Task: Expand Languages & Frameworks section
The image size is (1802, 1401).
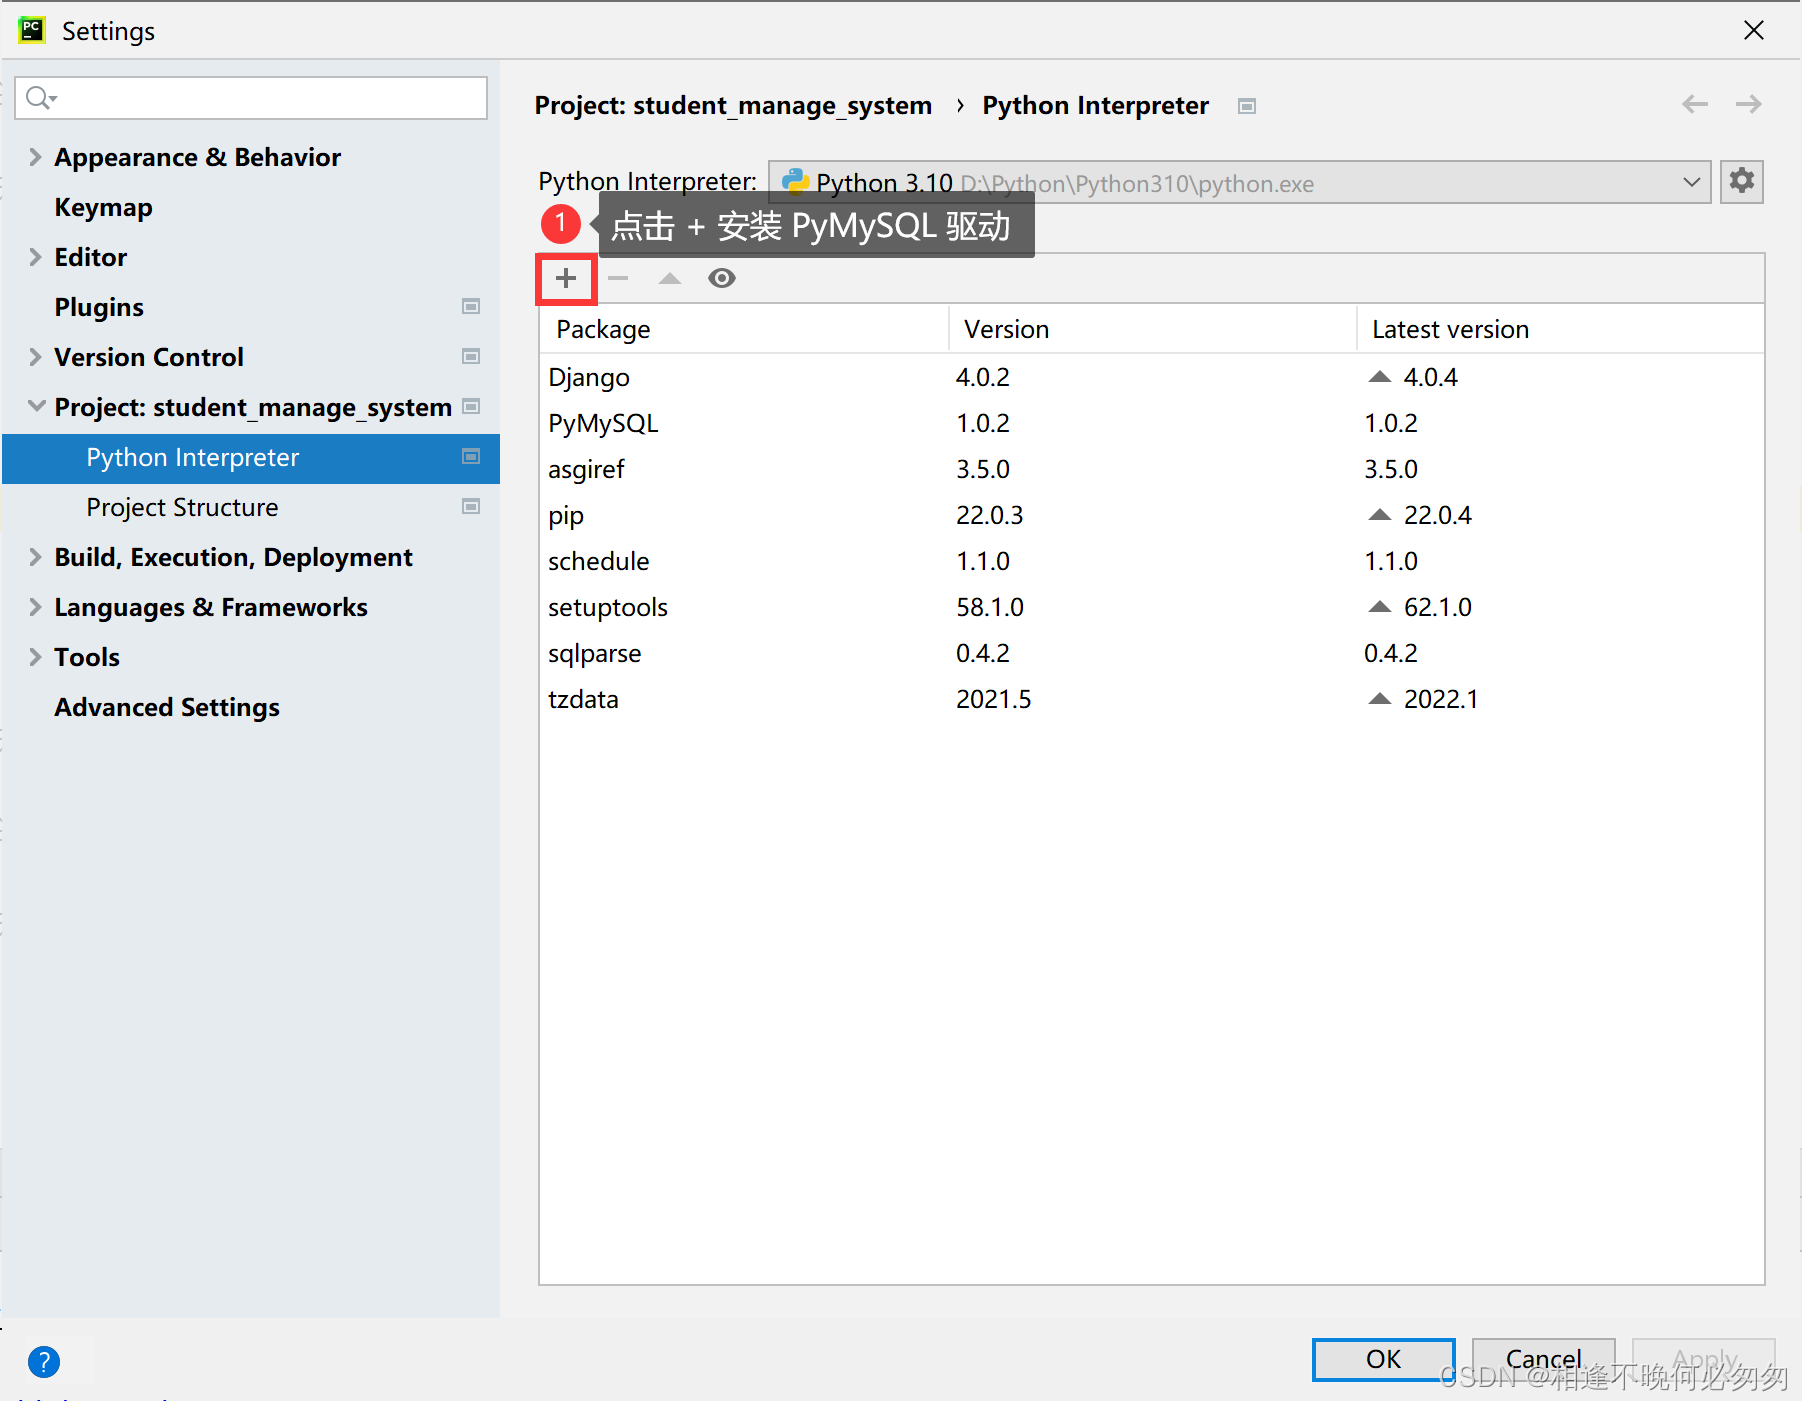Action: (35, 607)
